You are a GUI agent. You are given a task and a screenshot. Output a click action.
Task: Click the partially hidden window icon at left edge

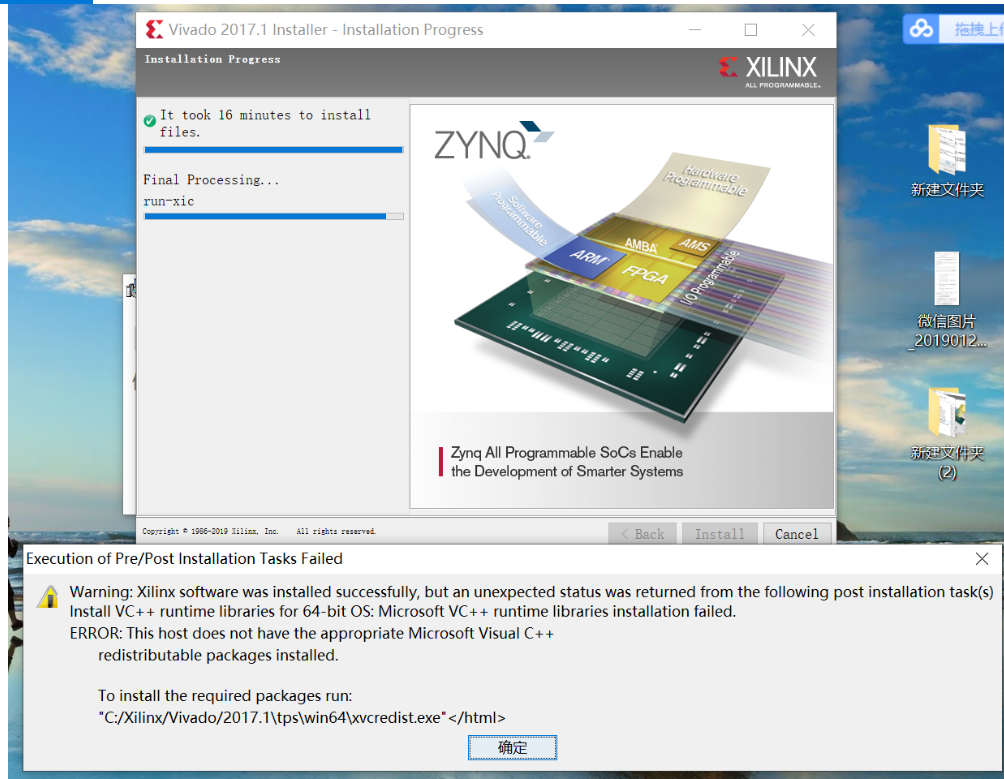(131, 290)
